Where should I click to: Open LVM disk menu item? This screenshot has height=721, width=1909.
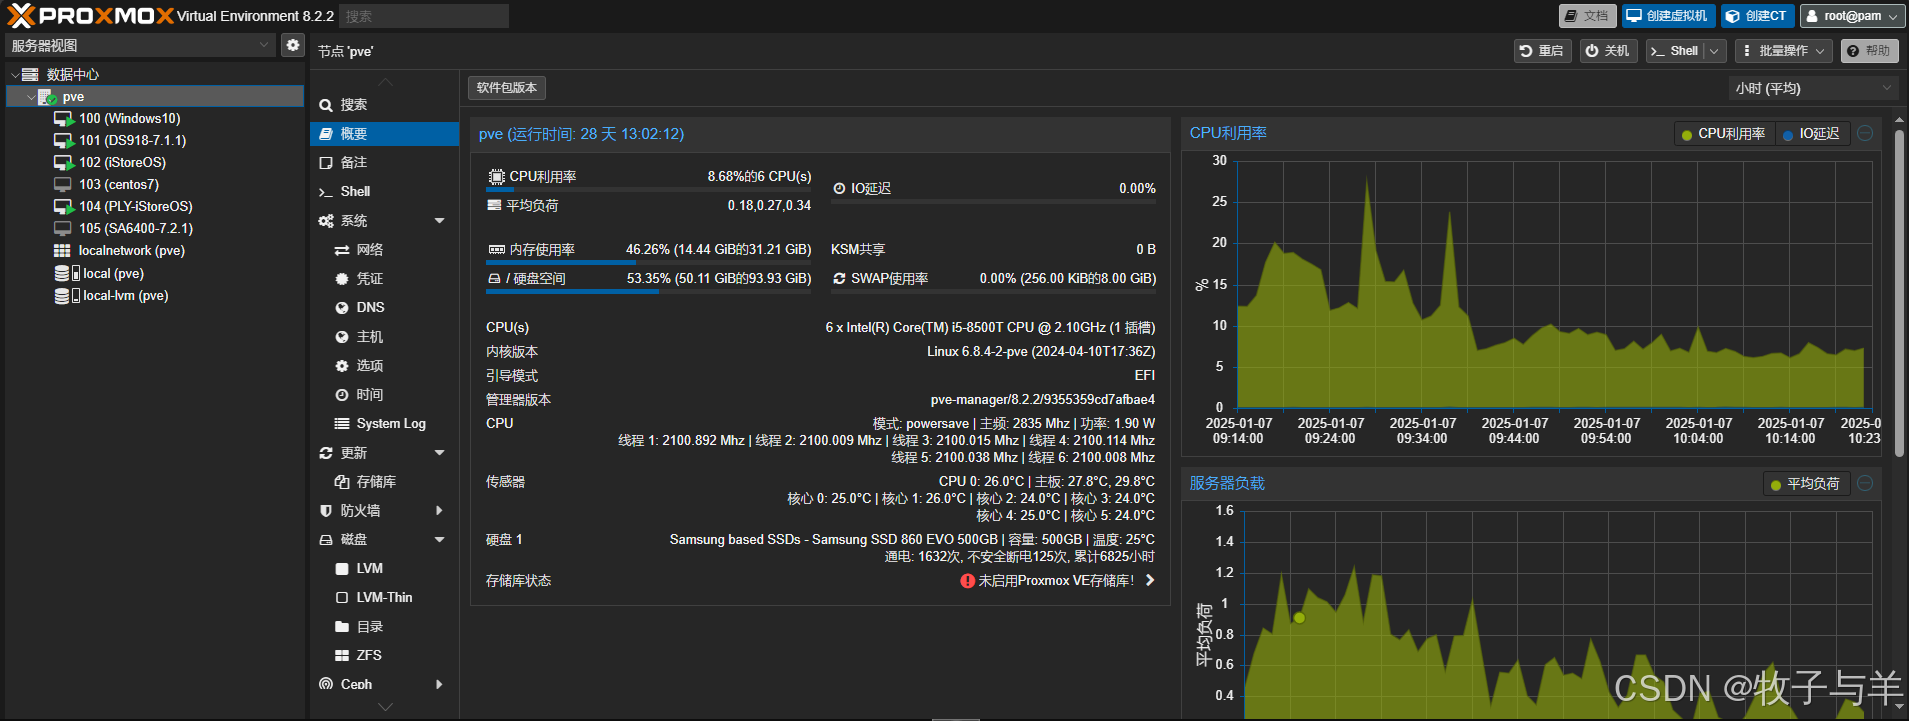[384, 569]
